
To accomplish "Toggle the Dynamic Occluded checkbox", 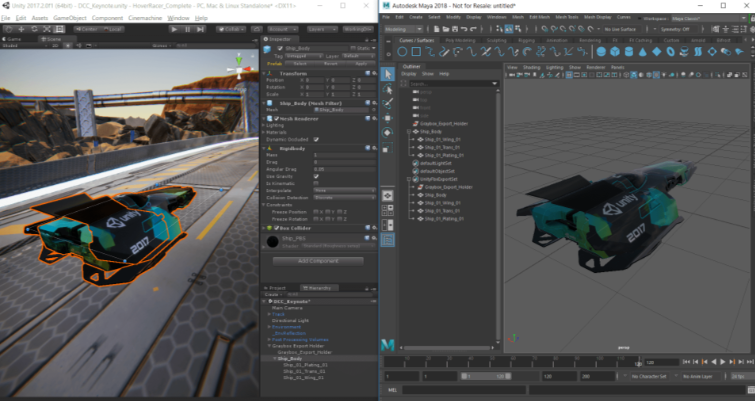I will click(x=317, y=139).
